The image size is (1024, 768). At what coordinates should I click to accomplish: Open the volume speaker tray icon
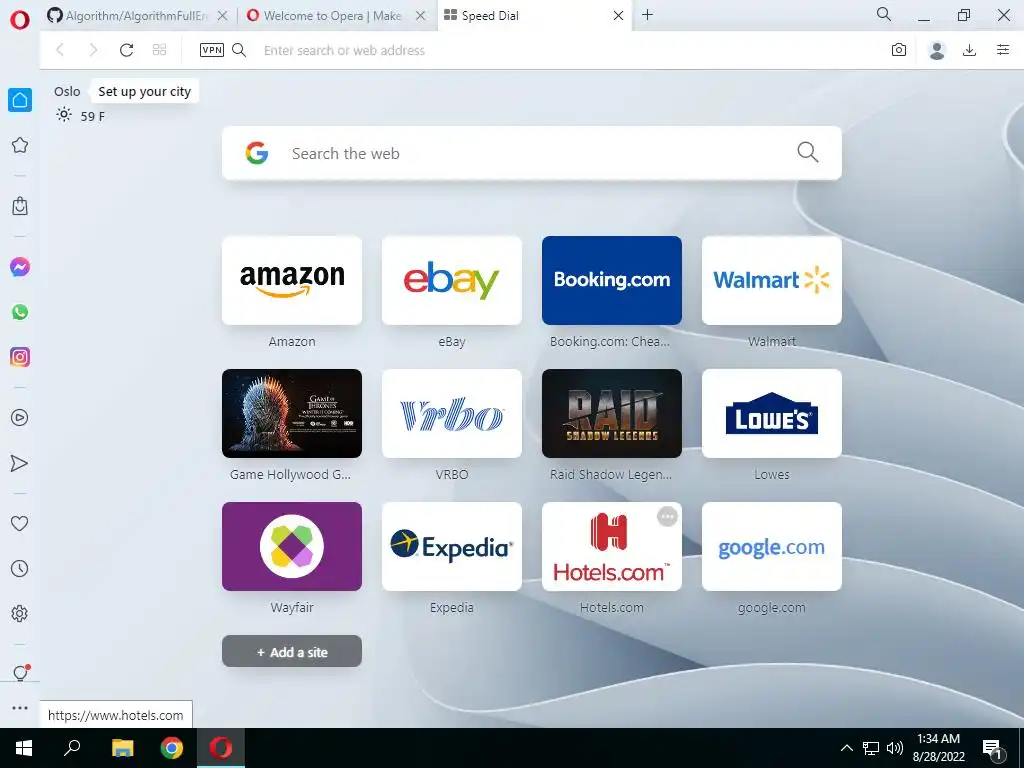pyautogui.click(x=895, y=748)
